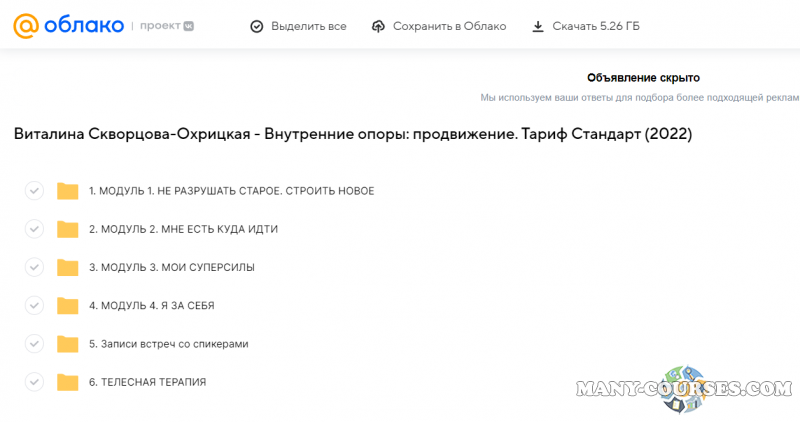Check the box for Записи встреч со спикерами
Image resolution: width=800 pixels, height=422 pixels.
(x=34, y=343)
